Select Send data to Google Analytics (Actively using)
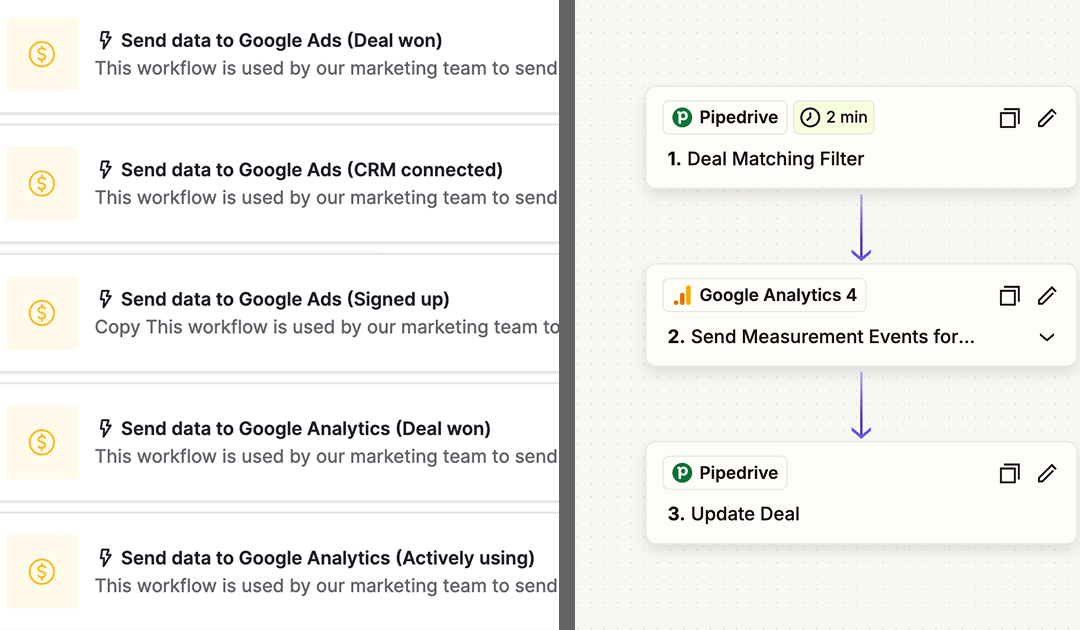The width and height of the screenshot is (1080, 630). 327,558
